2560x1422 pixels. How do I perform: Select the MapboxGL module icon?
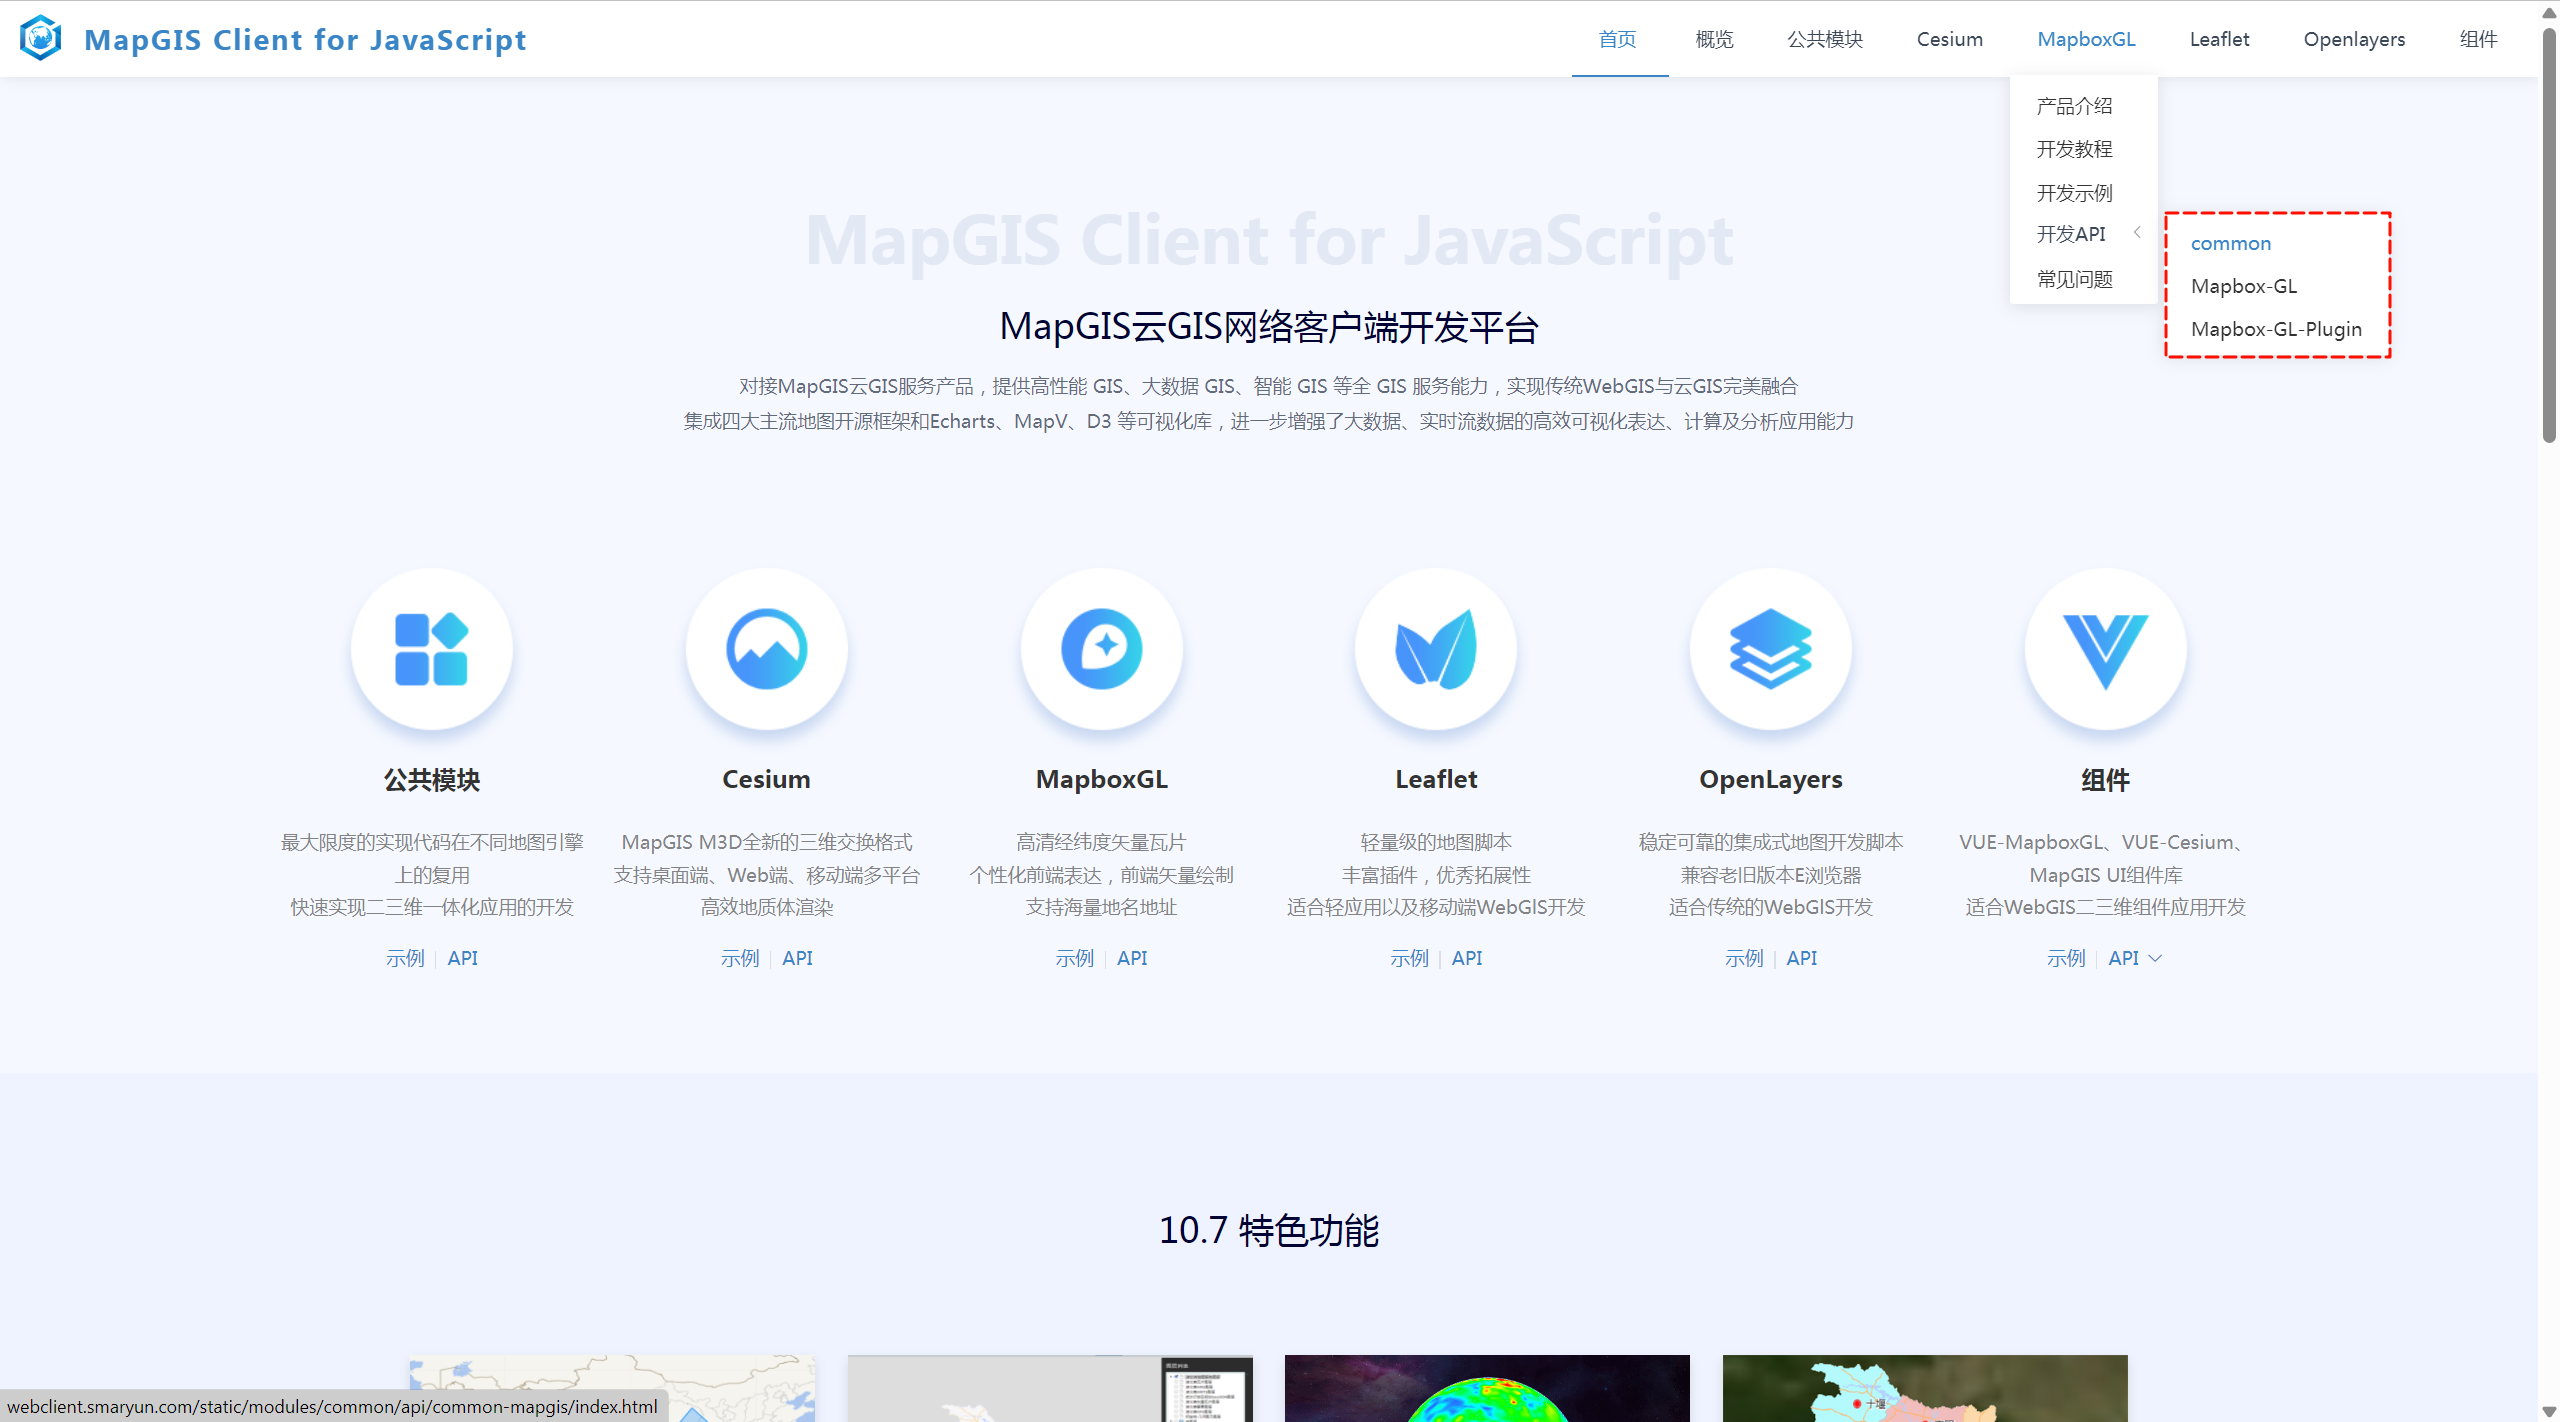pyautogui.click(x=1101, y=648)
